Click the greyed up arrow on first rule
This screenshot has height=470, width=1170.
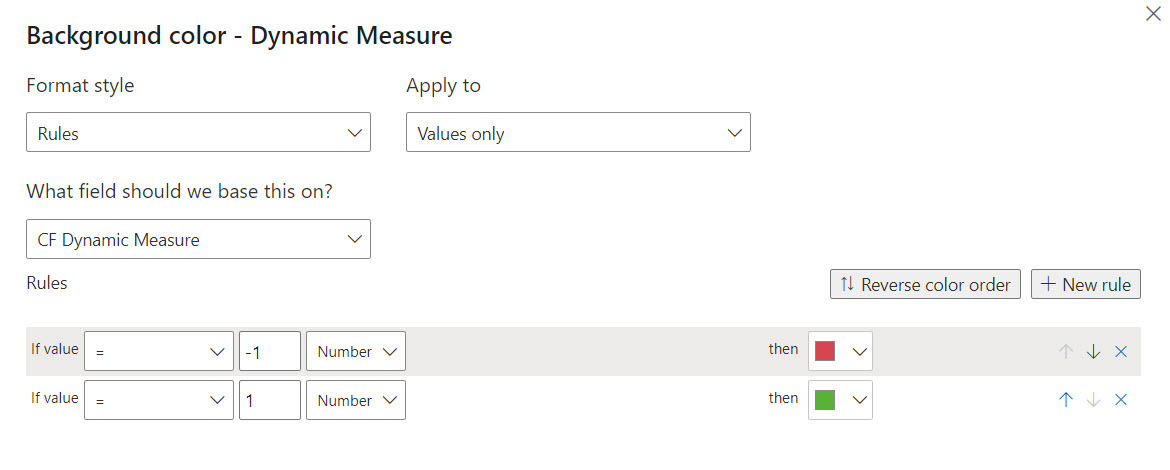[1066, 352]
